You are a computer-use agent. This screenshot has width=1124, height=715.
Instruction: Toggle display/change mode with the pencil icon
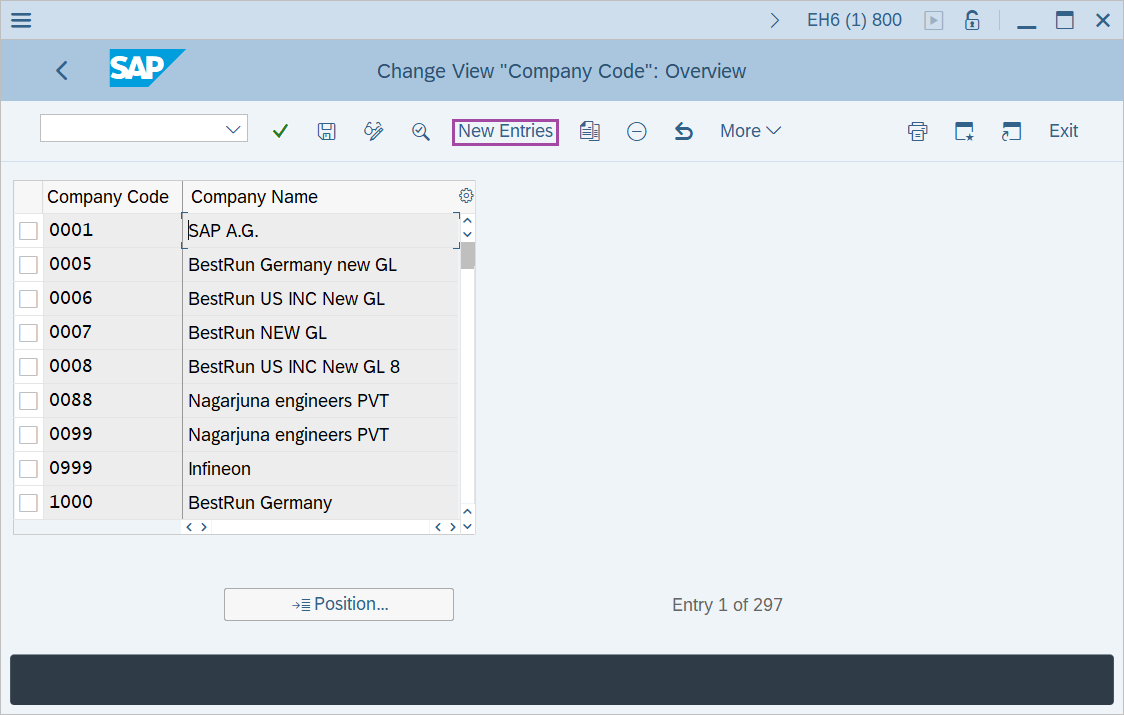point(373,130)
